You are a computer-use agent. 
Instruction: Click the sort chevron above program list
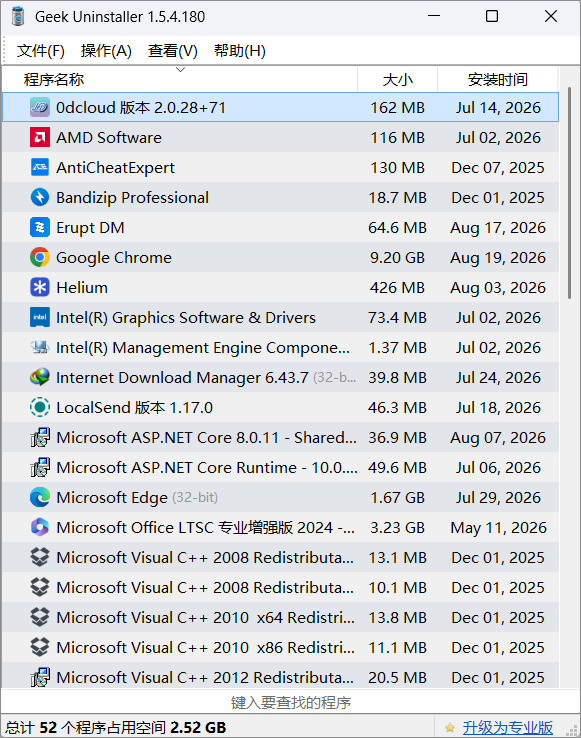pos(180,70)
